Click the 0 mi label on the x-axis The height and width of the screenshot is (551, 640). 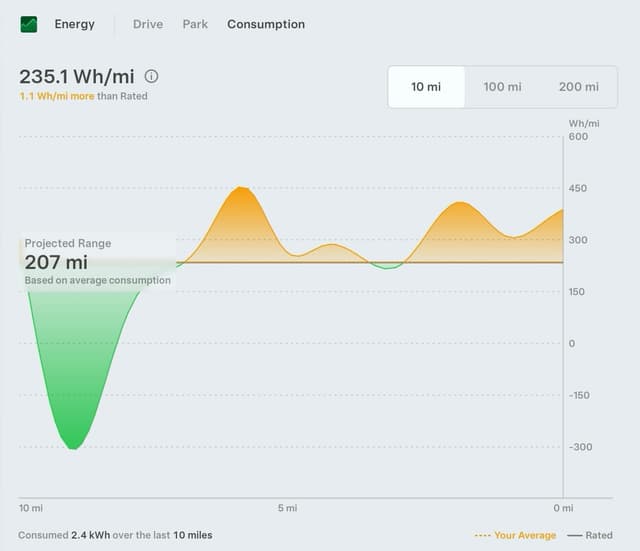coord(563,509)
